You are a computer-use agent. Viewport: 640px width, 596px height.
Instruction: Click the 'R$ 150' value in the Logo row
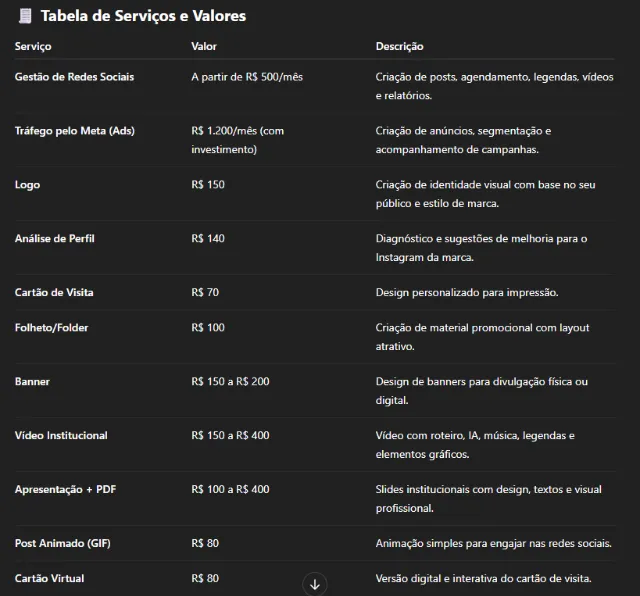click(208, 185)
